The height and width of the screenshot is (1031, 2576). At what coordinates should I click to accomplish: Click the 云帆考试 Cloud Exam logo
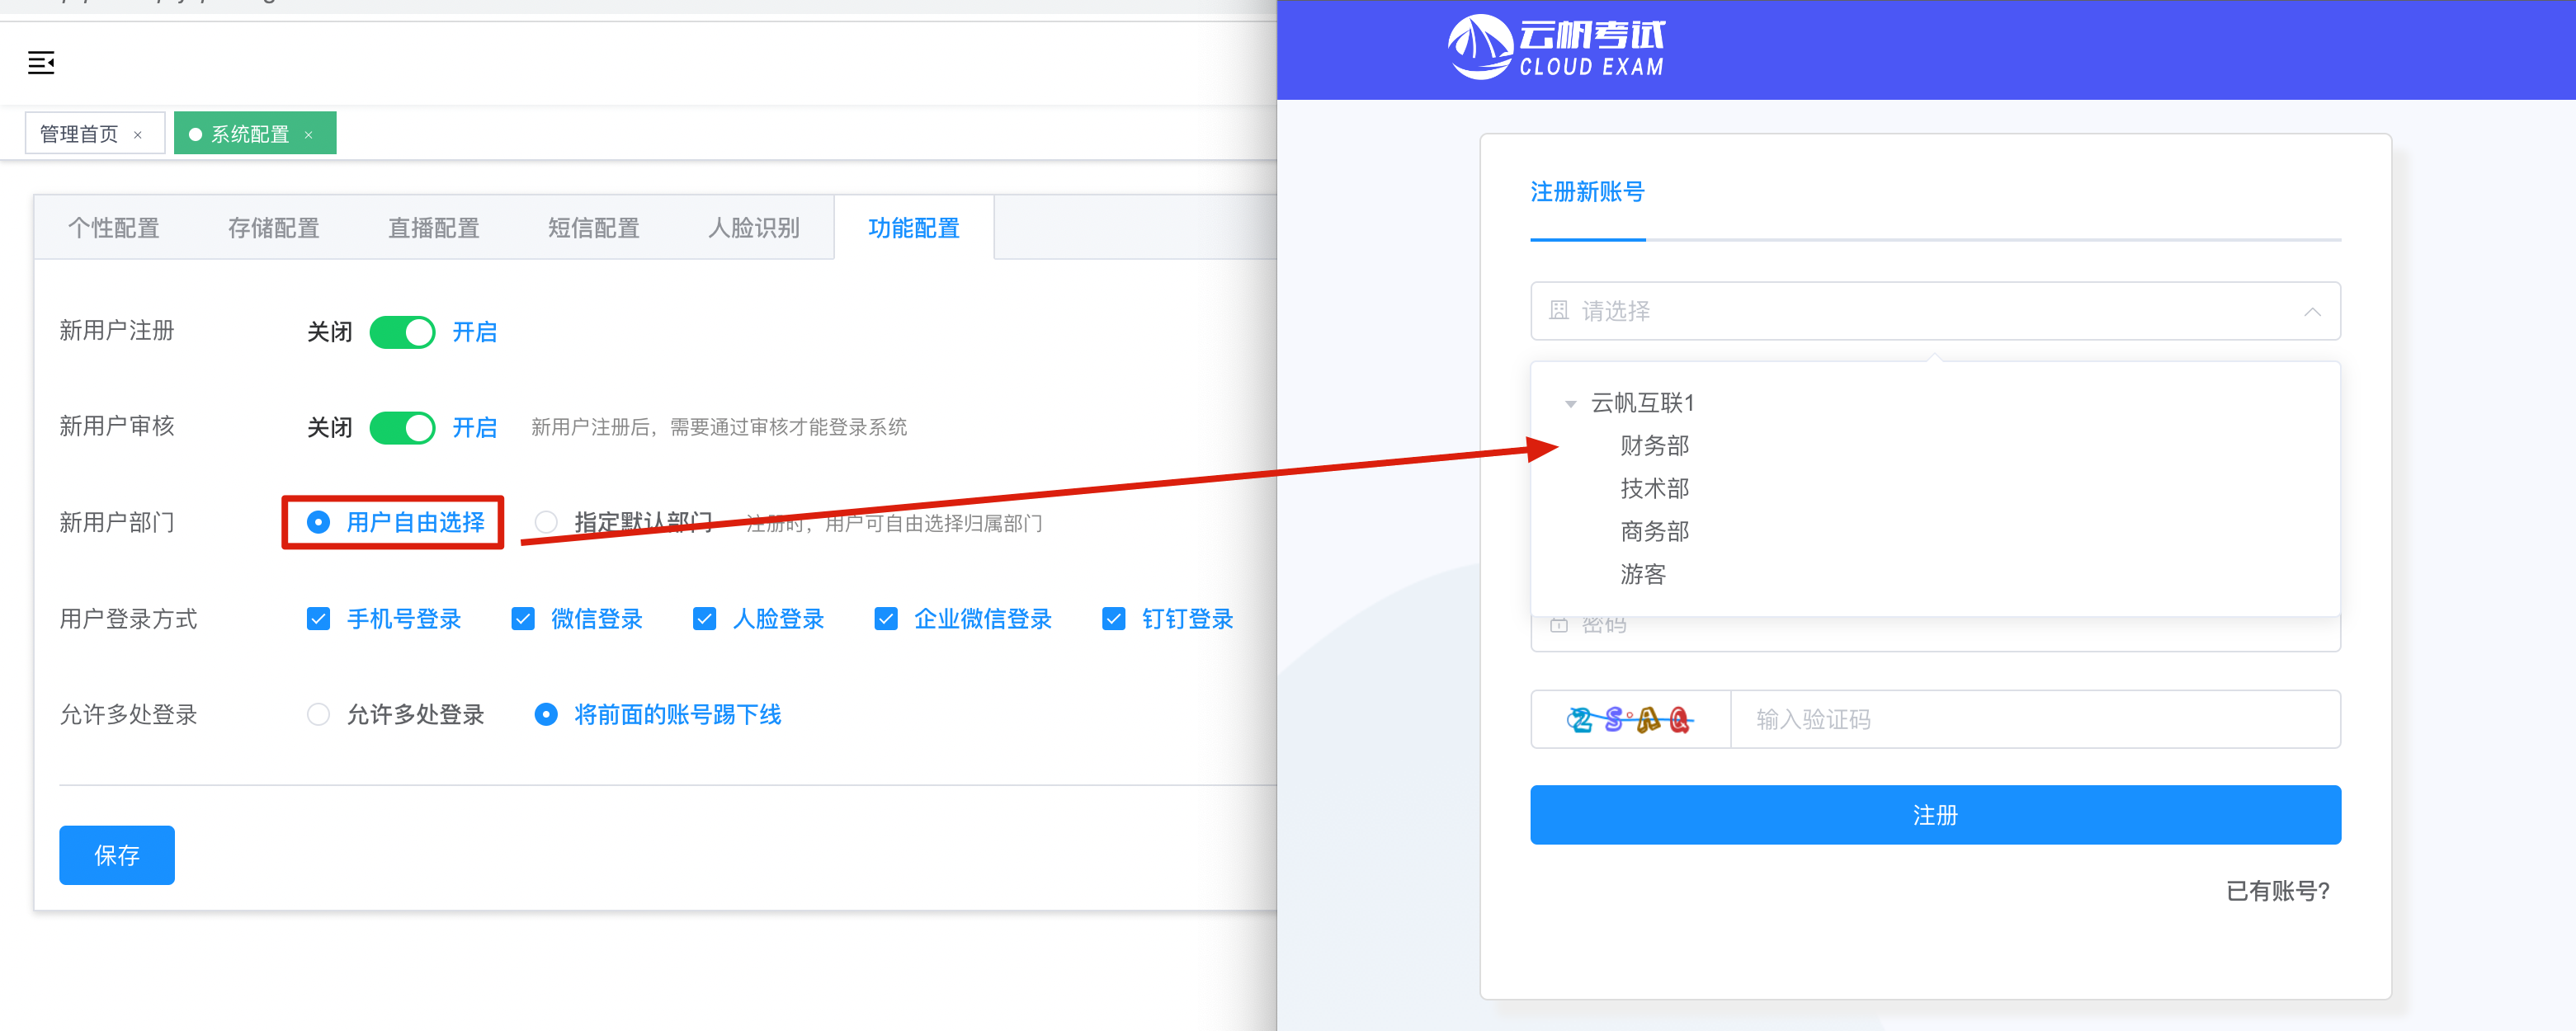coord(1556,47)
